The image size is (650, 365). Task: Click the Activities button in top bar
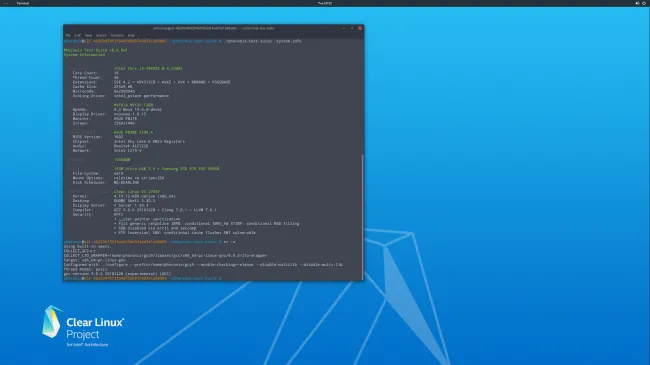(6, 3)
